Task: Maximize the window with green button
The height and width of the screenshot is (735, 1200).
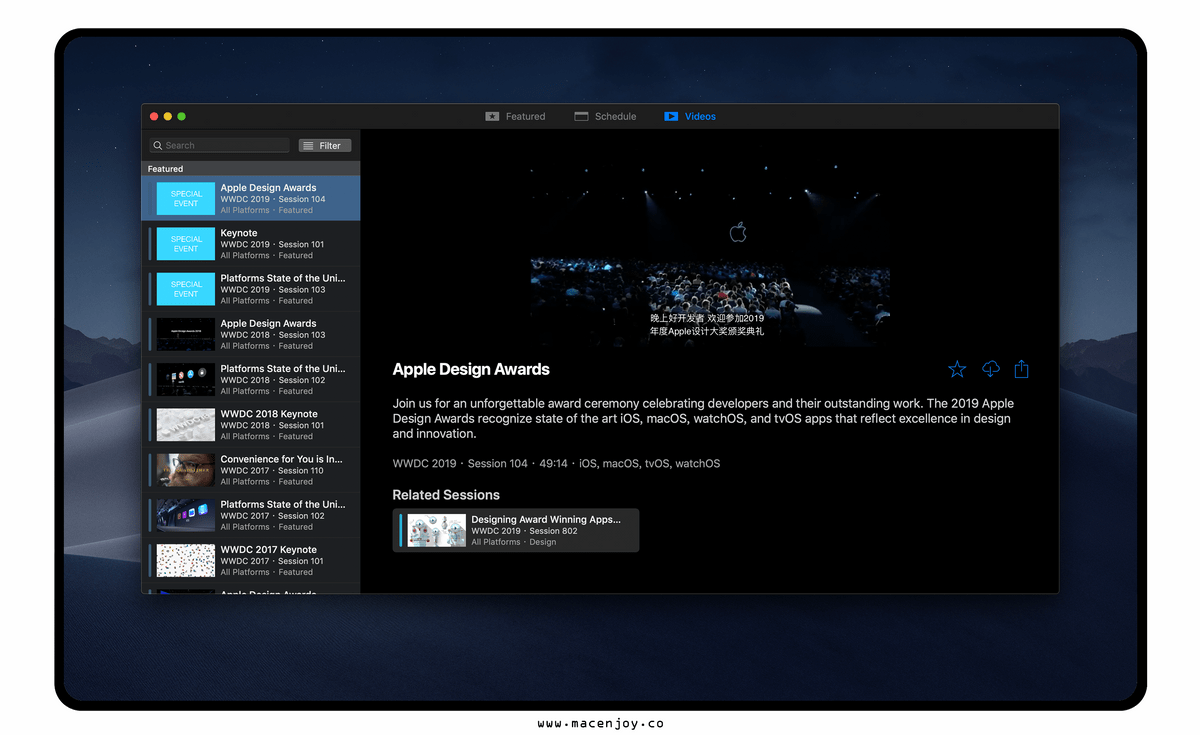Action: click(182, 117)
